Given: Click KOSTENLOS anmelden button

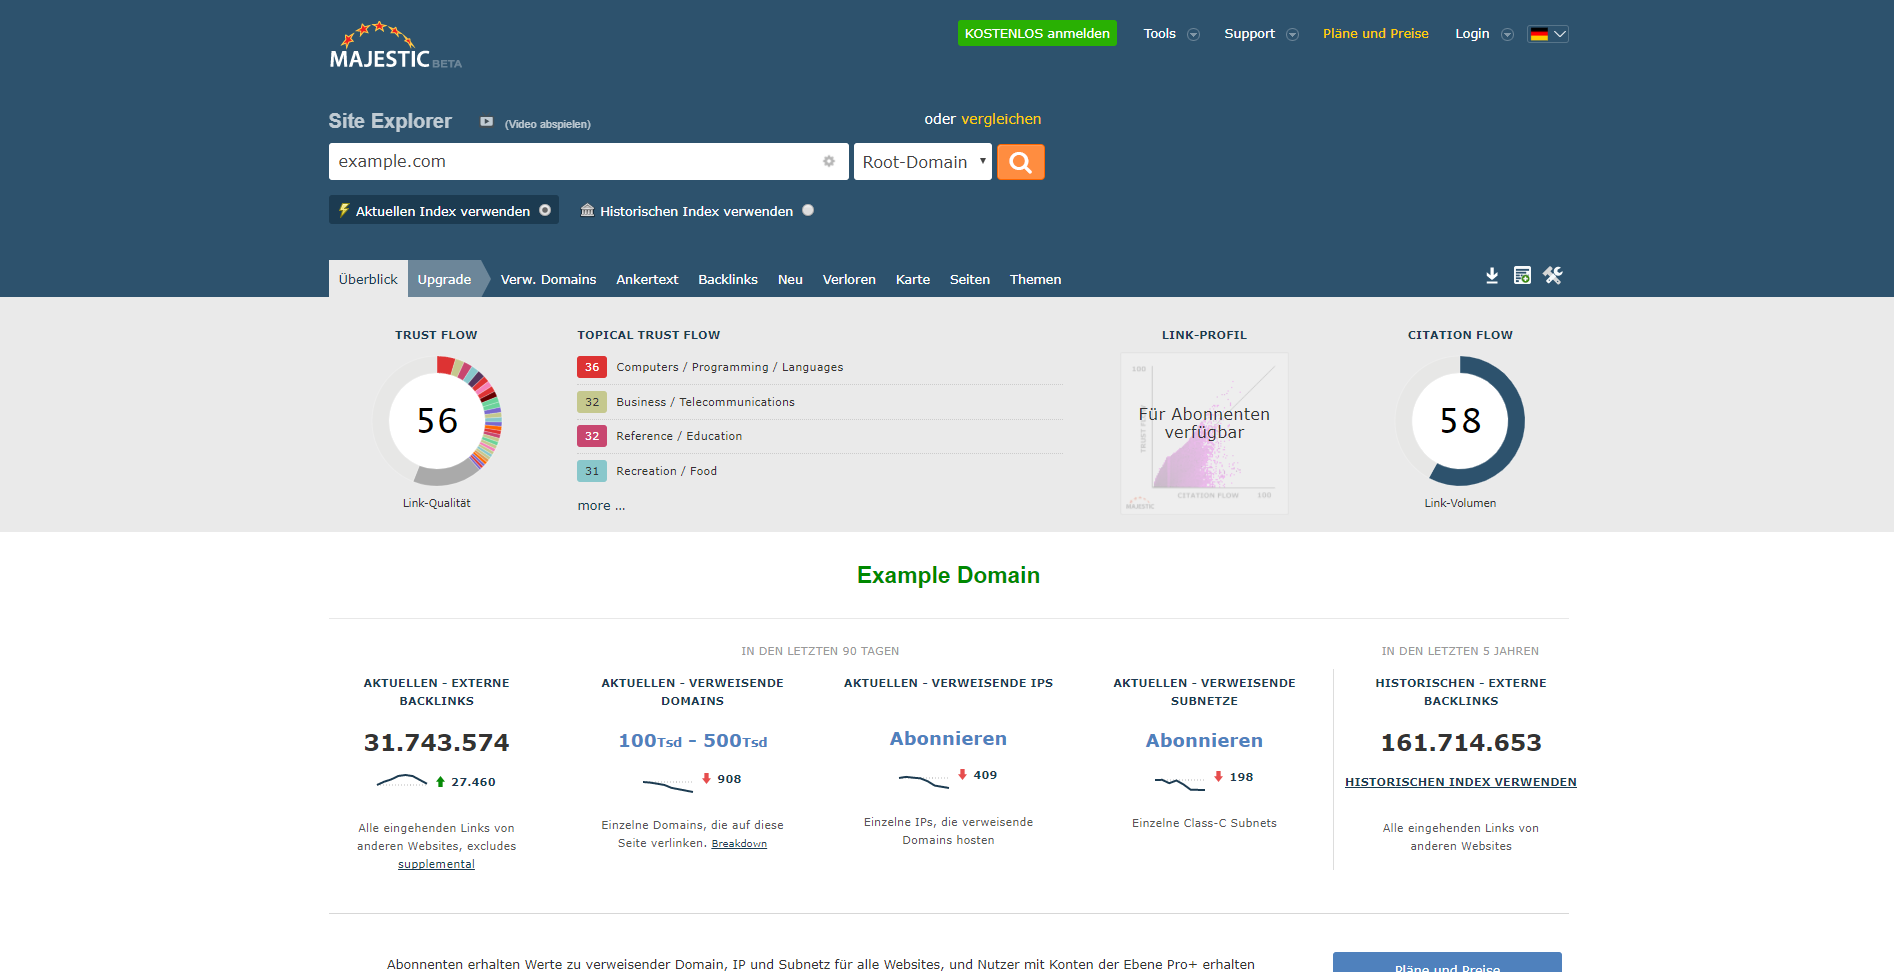Looking at the screenshot, I should point(1037,33).
